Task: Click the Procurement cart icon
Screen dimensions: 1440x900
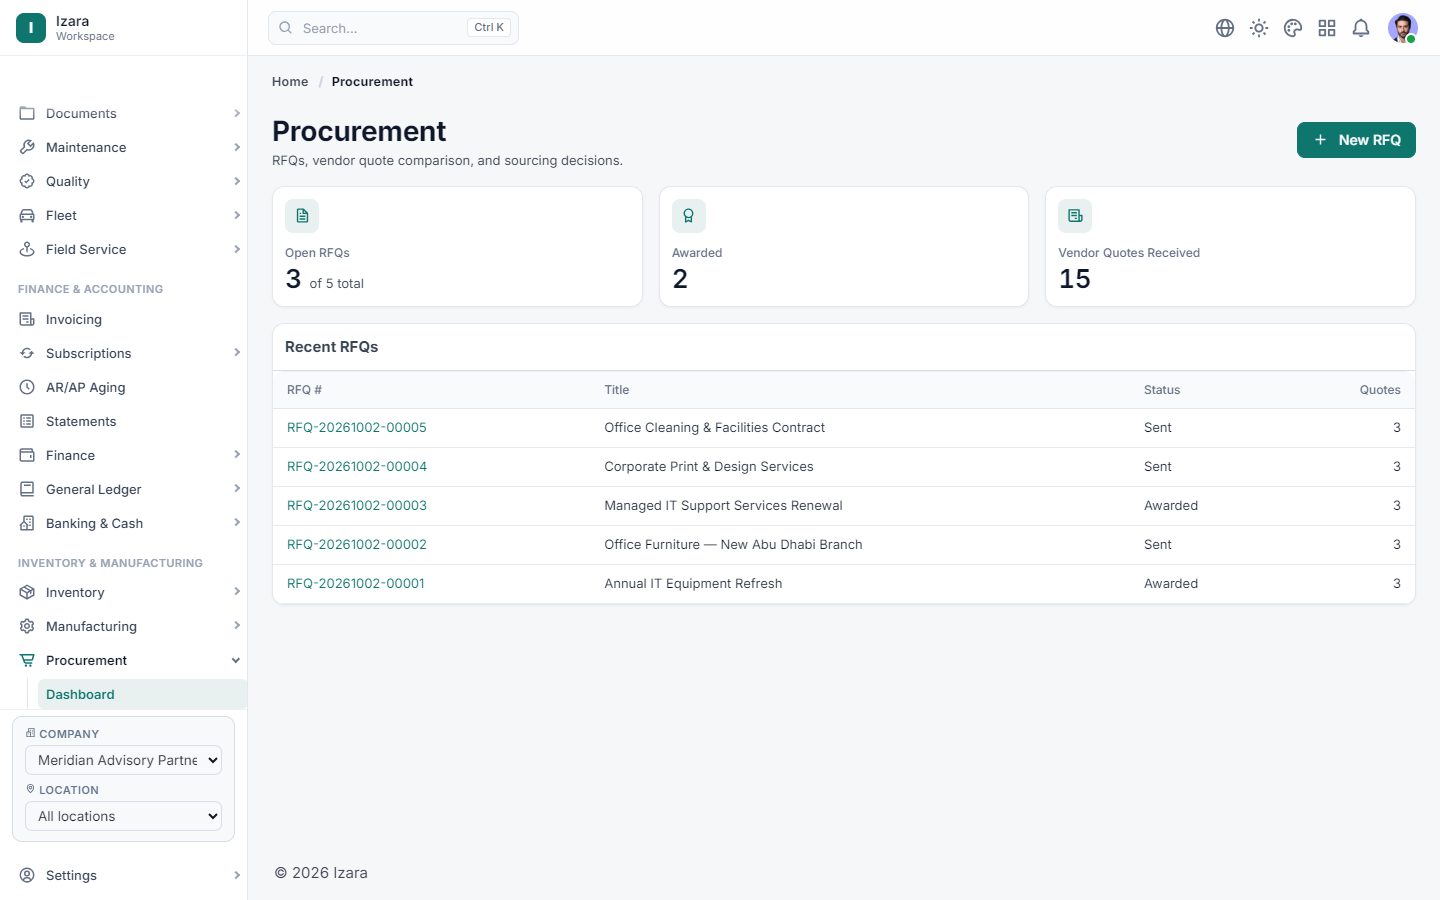Action: (27, 660)
